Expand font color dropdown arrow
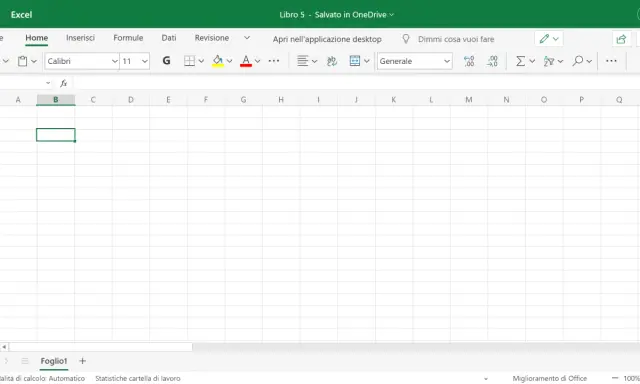The image size is (640, 384). tap(257, 61)
